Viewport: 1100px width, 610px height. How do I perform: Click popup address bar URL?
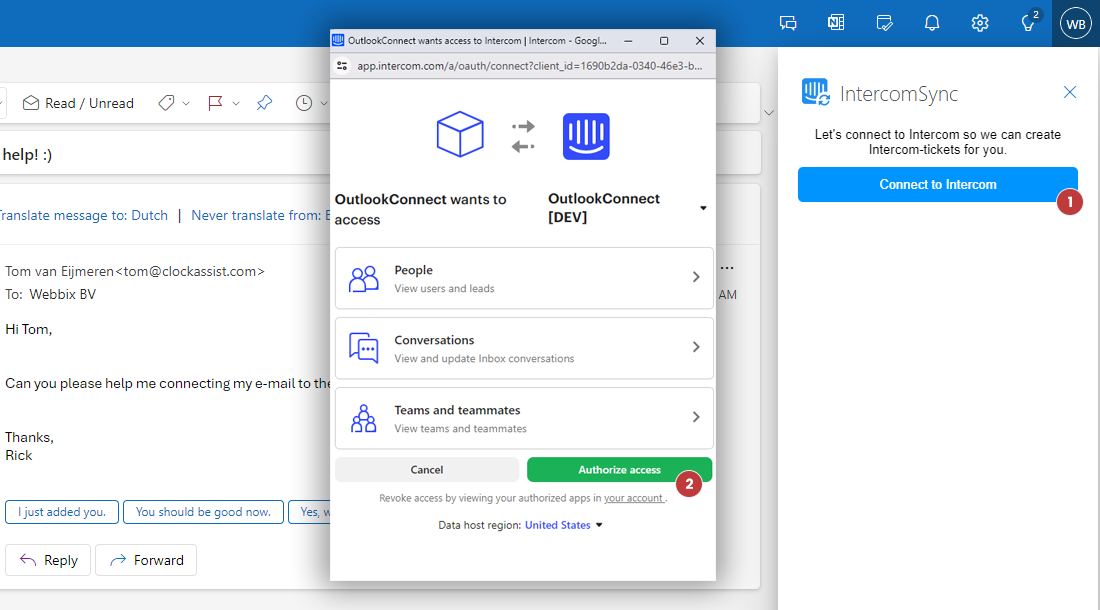530,66
